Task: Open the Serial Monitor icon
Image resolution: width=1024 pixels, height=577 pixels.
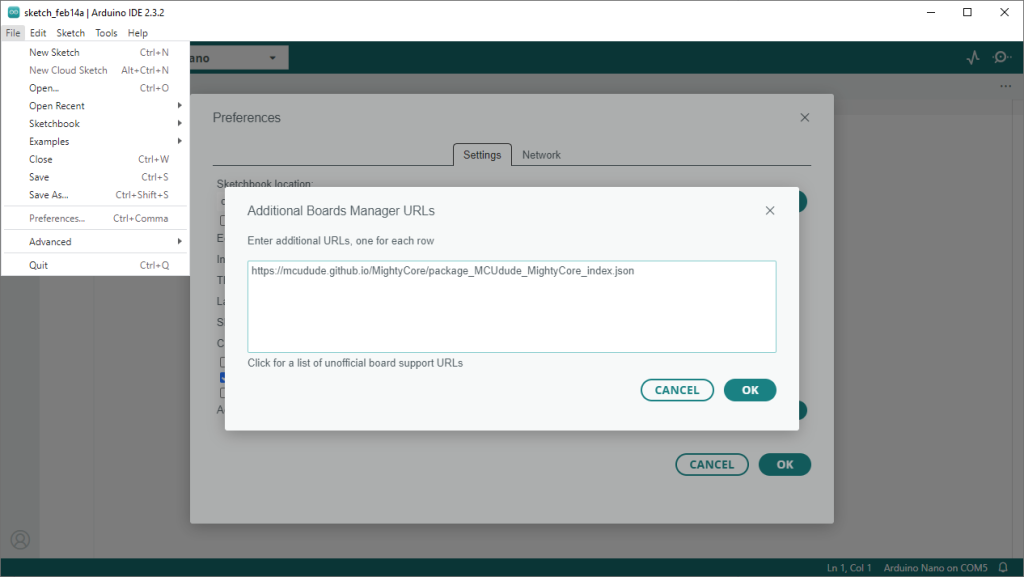Action: (1001, 58)
